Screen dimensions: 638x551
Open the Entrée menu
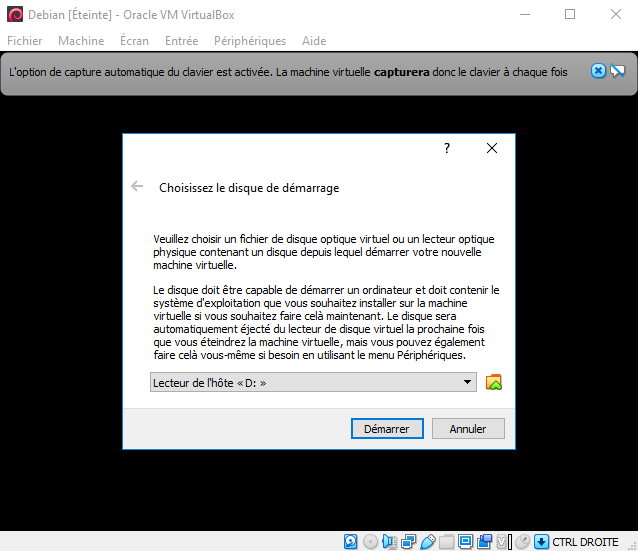tap(181, 41)
